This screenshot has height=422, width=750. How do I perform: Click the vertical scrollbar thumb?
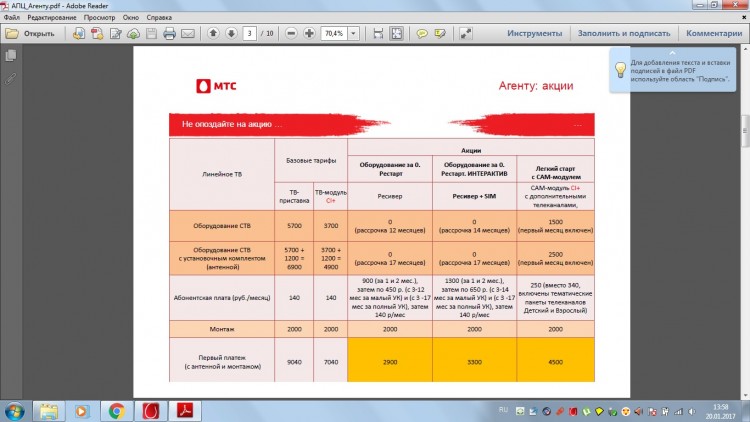(x=745, y=131)
